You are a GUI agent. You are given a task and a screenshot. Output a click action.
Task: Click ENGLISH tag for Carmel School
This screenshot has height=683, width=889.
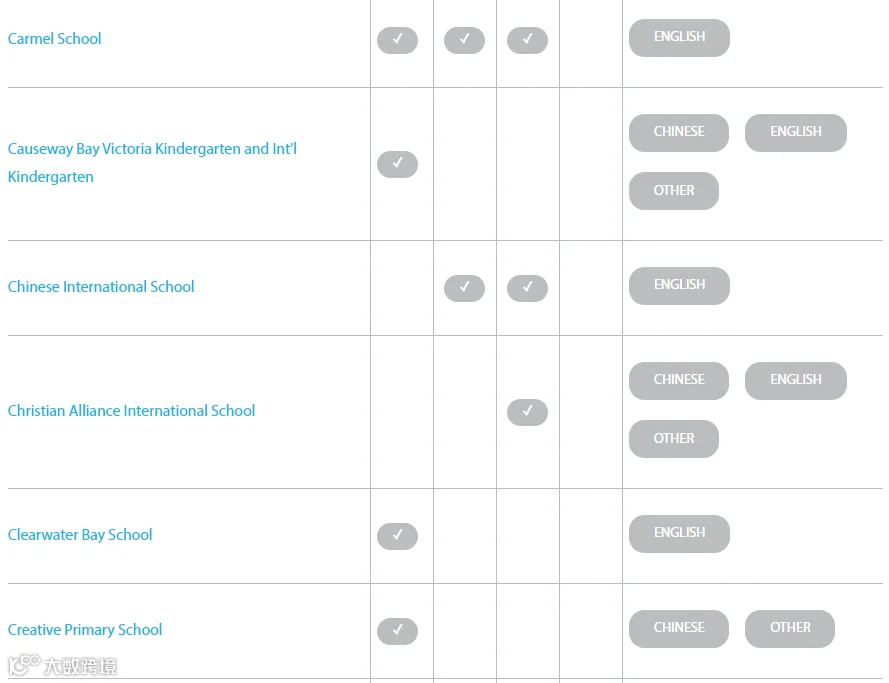point(679,38)
